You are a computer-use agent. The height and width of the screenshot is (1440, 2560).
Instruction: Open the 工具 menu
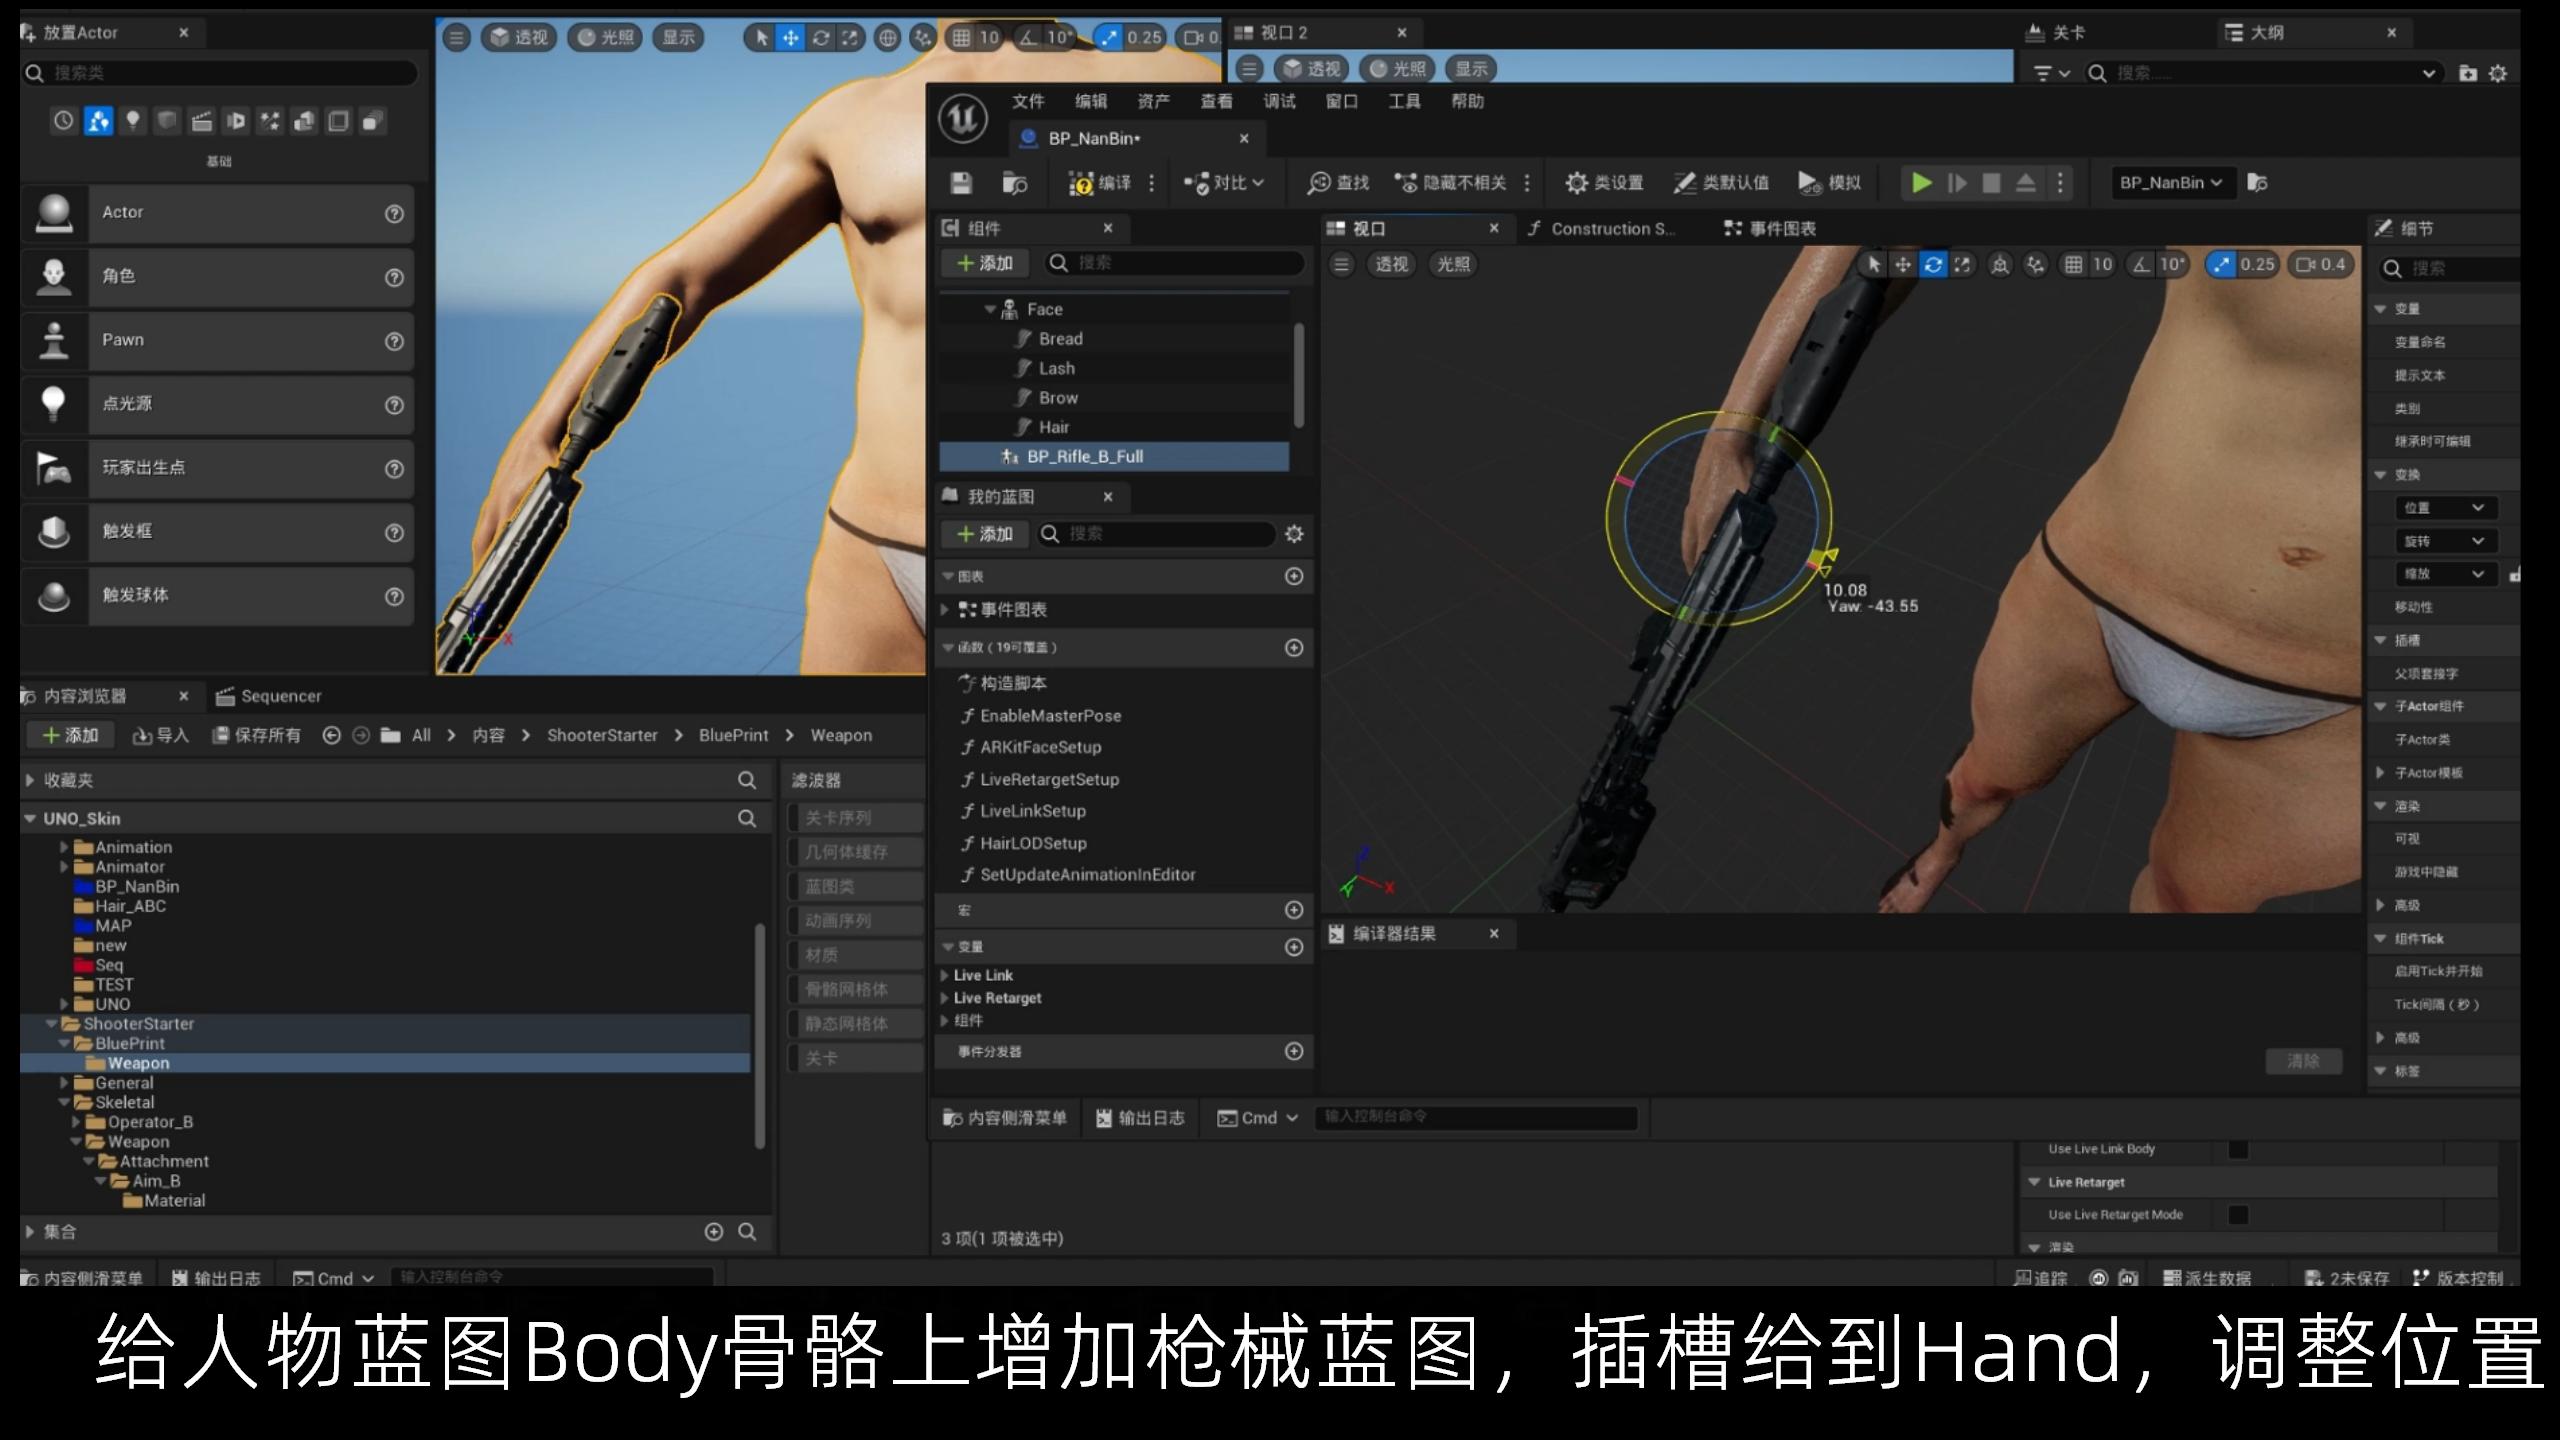click(x=1404, y=101)
